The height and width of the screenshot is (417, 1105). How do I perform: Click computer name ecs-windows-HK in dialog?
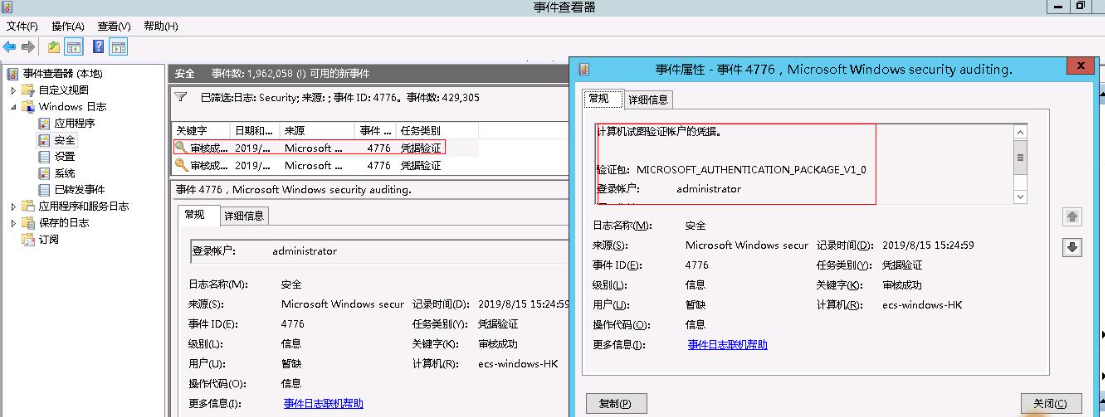pyautogui.click(x=922, y=305)
